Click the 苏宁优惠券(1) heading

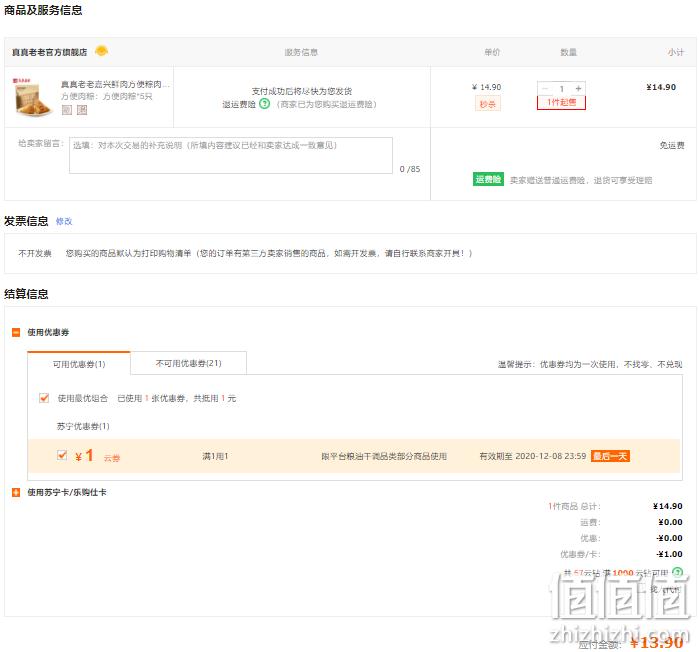(83, 426)
